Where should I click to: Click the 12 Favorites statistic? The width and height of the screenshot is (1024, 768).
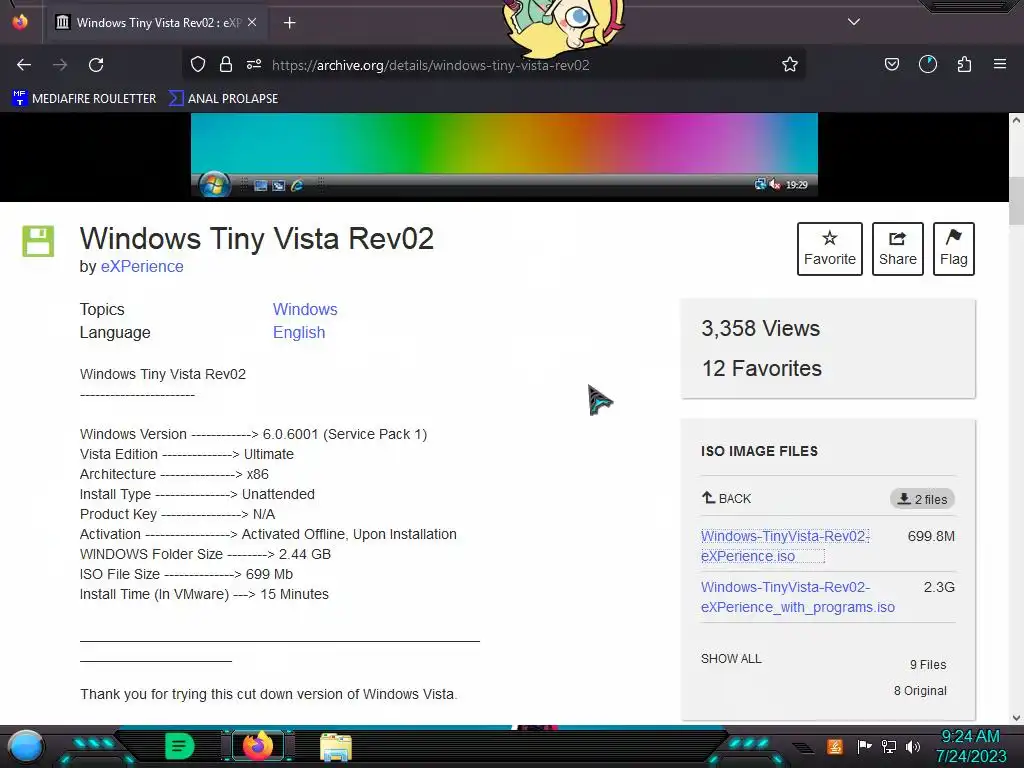(x=761, y=368)
